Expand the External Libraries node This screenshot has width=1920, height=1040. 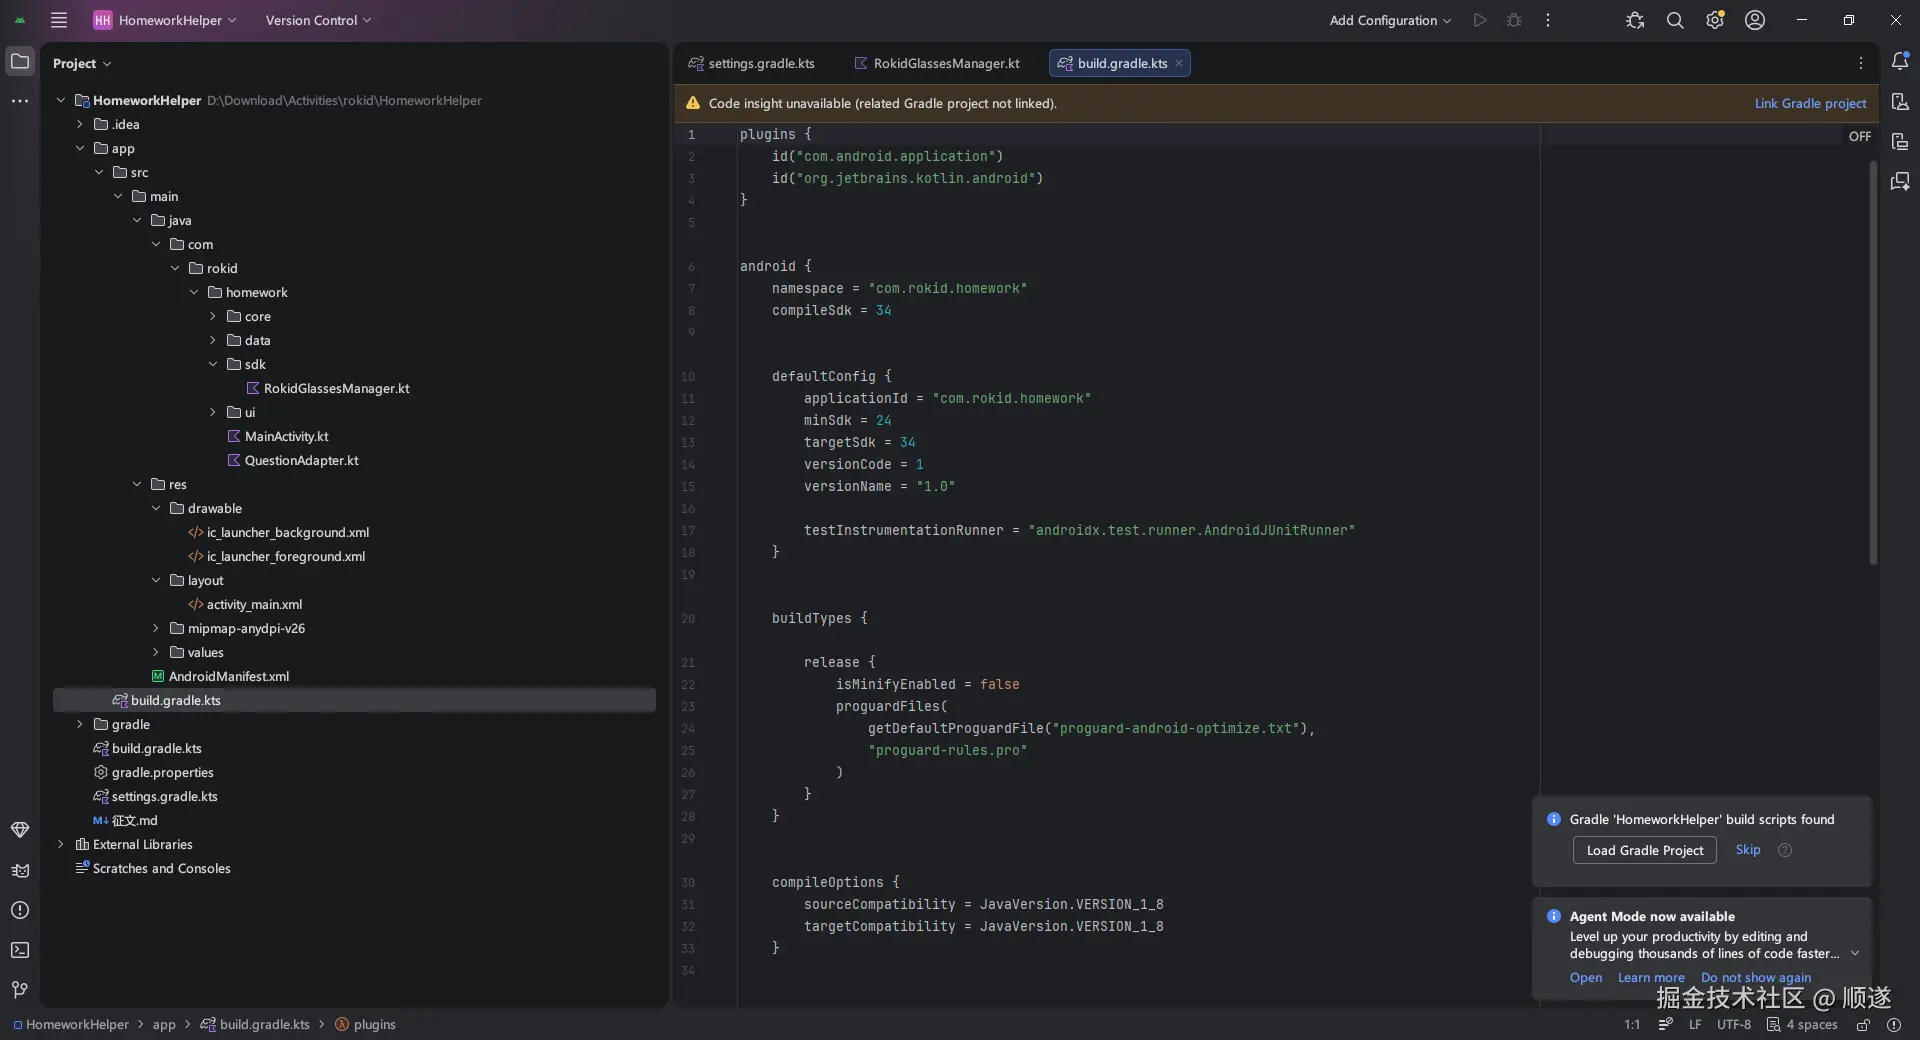61,845
